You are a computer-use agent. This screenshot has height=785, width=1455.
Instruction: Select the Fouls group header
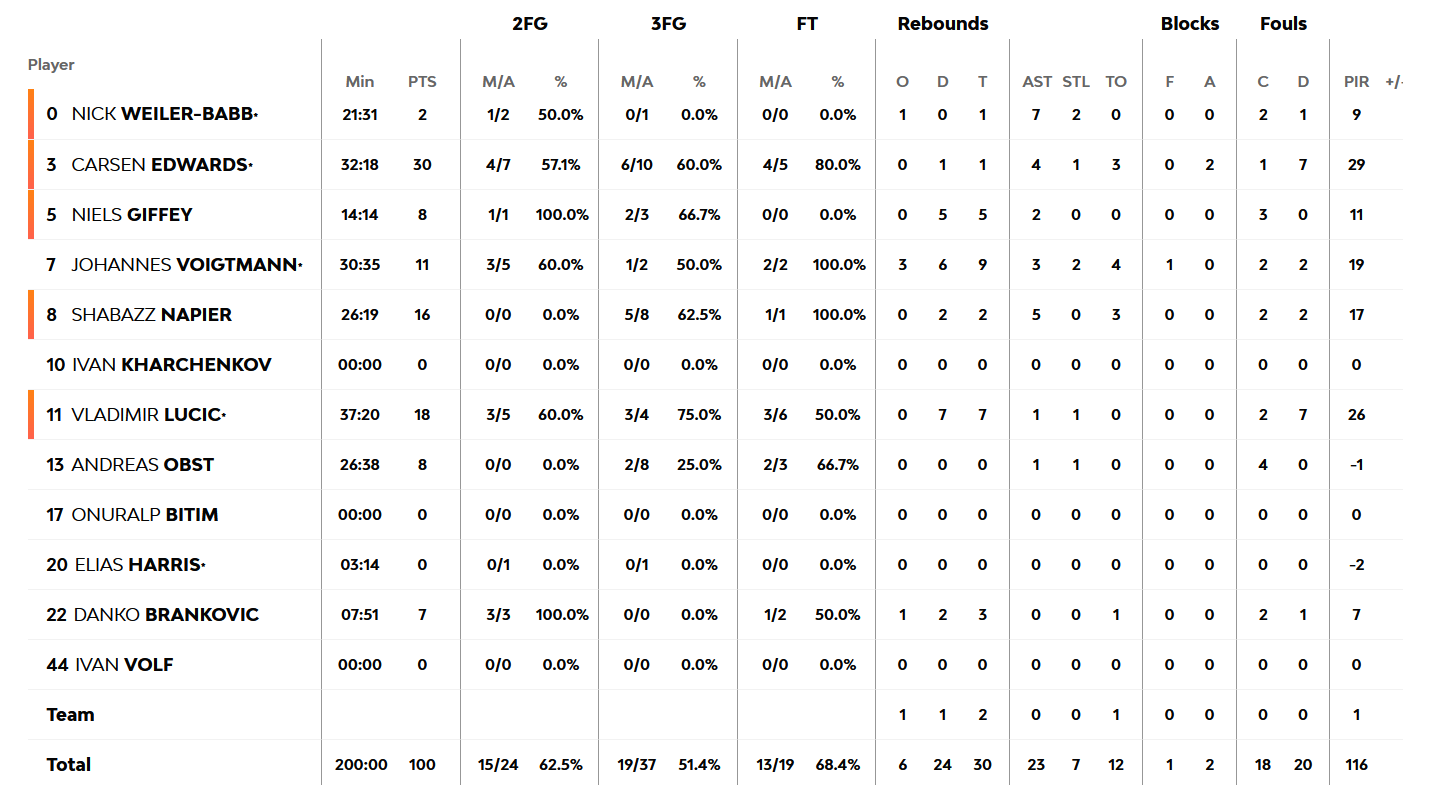pos(1283,24)
